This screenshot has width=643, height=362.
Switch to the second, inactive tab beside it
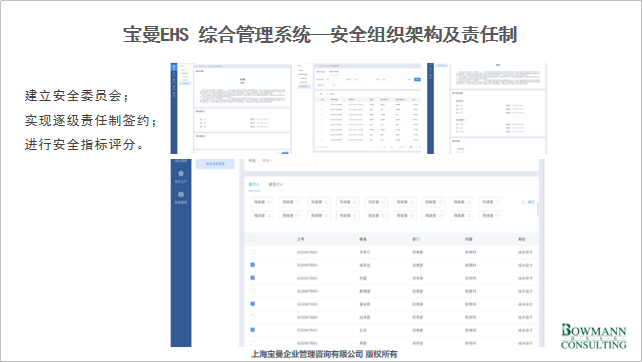tap(276, 184)
